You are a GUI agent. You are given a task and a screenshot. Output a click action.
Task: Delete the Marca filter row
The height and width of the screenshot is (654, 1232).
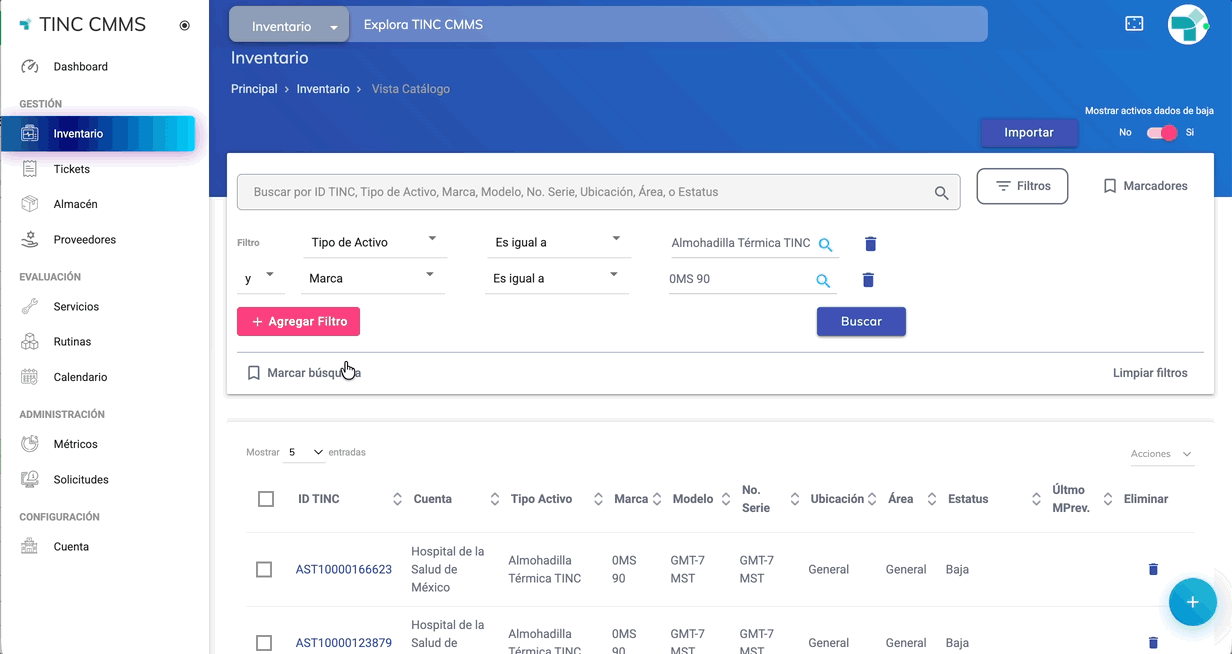868,280
